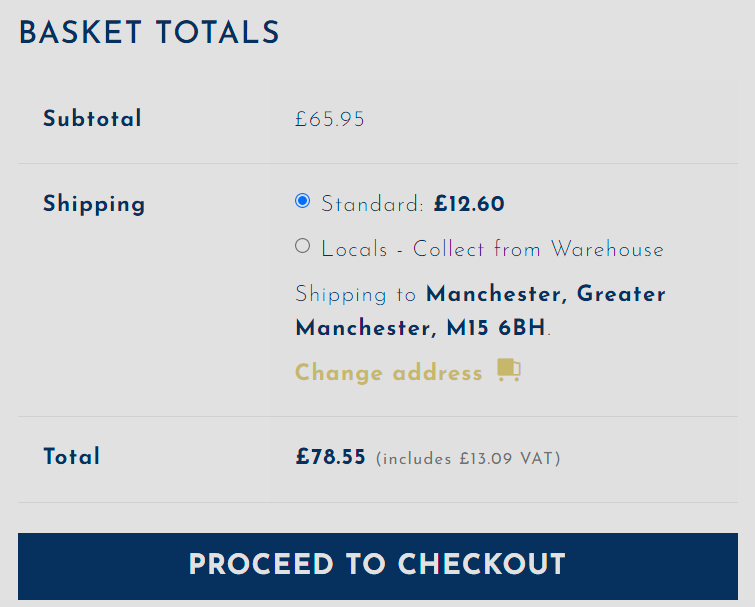The image size is (755, 607).
Task: Click the Shipping row label
Action: coord(94,204)
